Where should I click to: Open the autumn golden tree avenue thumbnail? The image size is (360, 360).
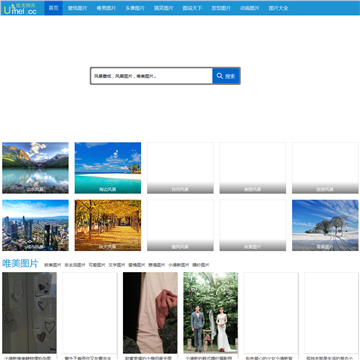pos(108,225)
